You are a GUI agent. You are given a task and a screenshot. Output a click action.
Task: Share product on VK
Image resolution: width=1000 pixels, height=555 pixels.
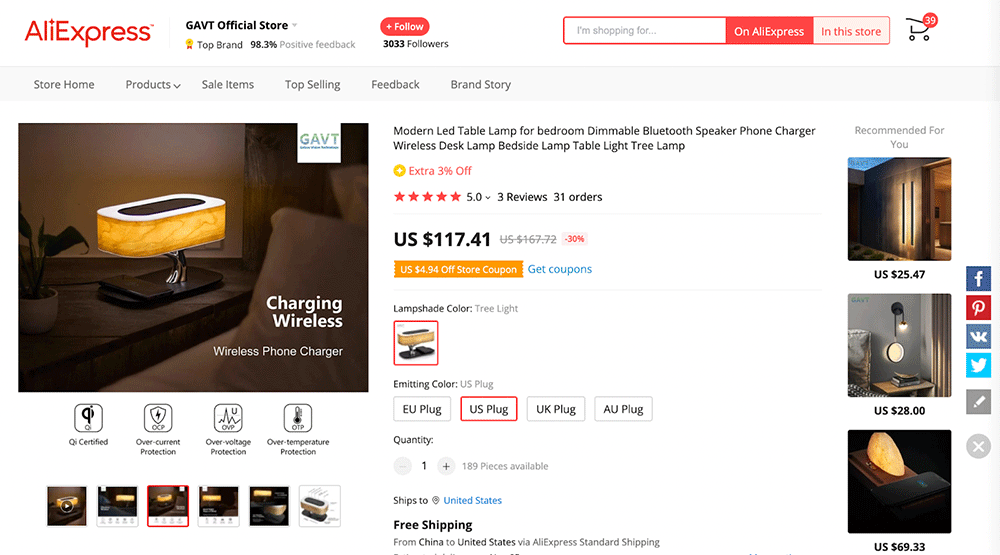pyautogui.click(x=978, y=337)
